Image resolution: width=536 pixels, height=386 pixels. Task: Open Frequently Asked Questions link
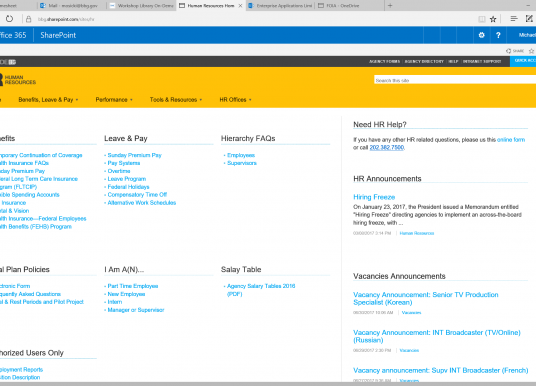(x=30, y=294)
